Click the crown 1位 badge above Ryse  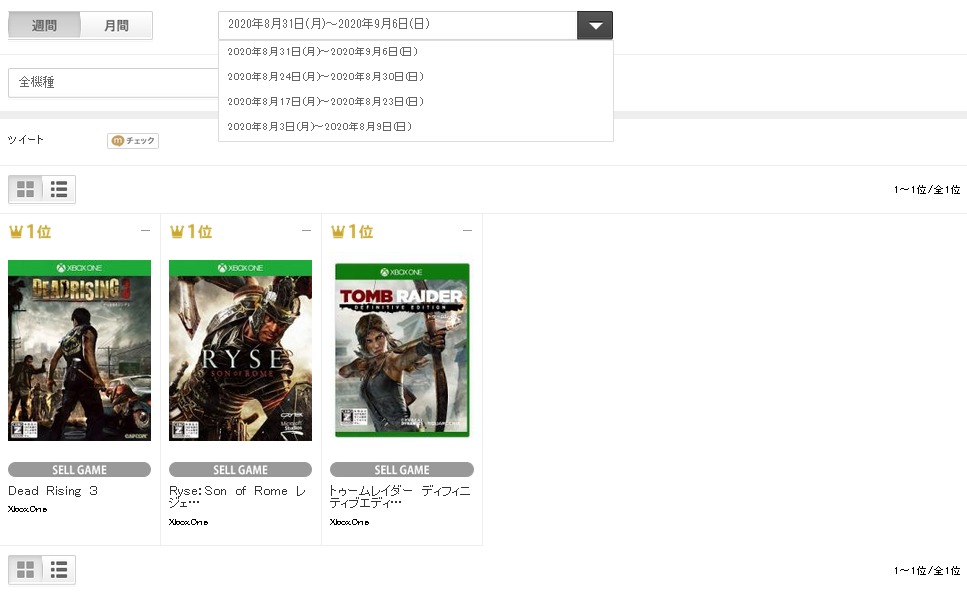coord(191,232)
